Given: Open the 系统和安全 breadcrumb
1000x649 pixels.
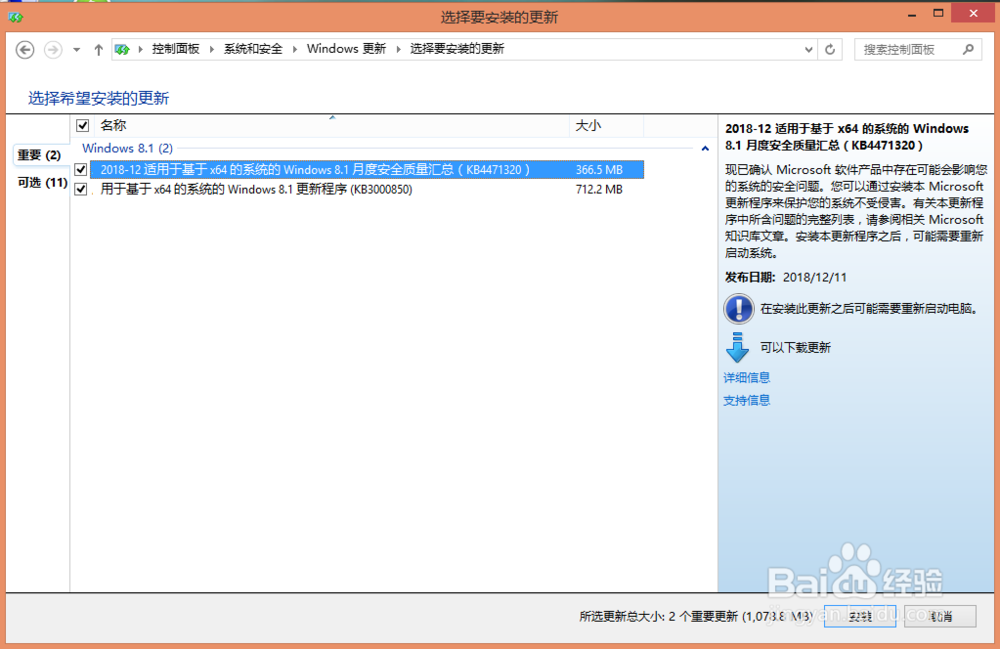Looking at the screenshot, I should 253,49.
